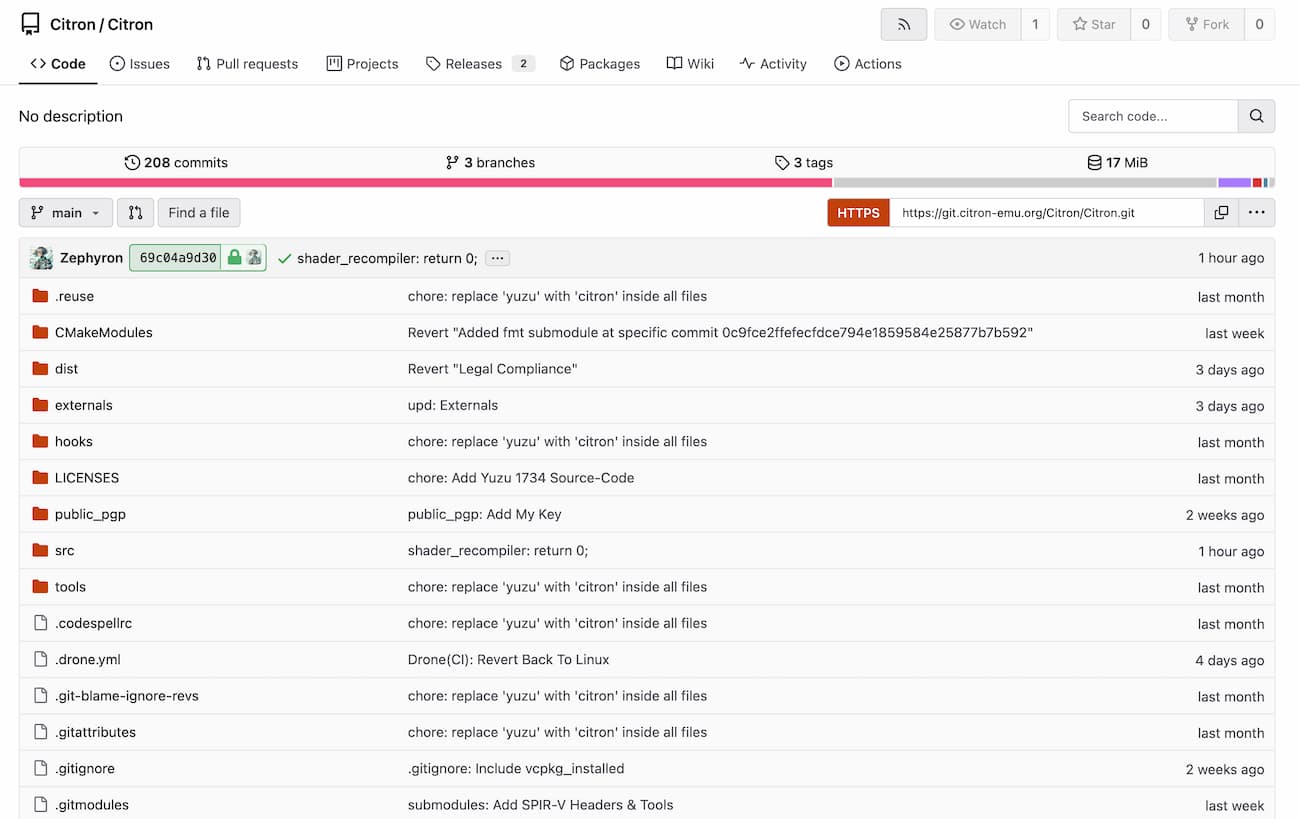Click Zephyron's avatar in latest commit row
This screenshot has height=819, width=1300.
(41, 258)
